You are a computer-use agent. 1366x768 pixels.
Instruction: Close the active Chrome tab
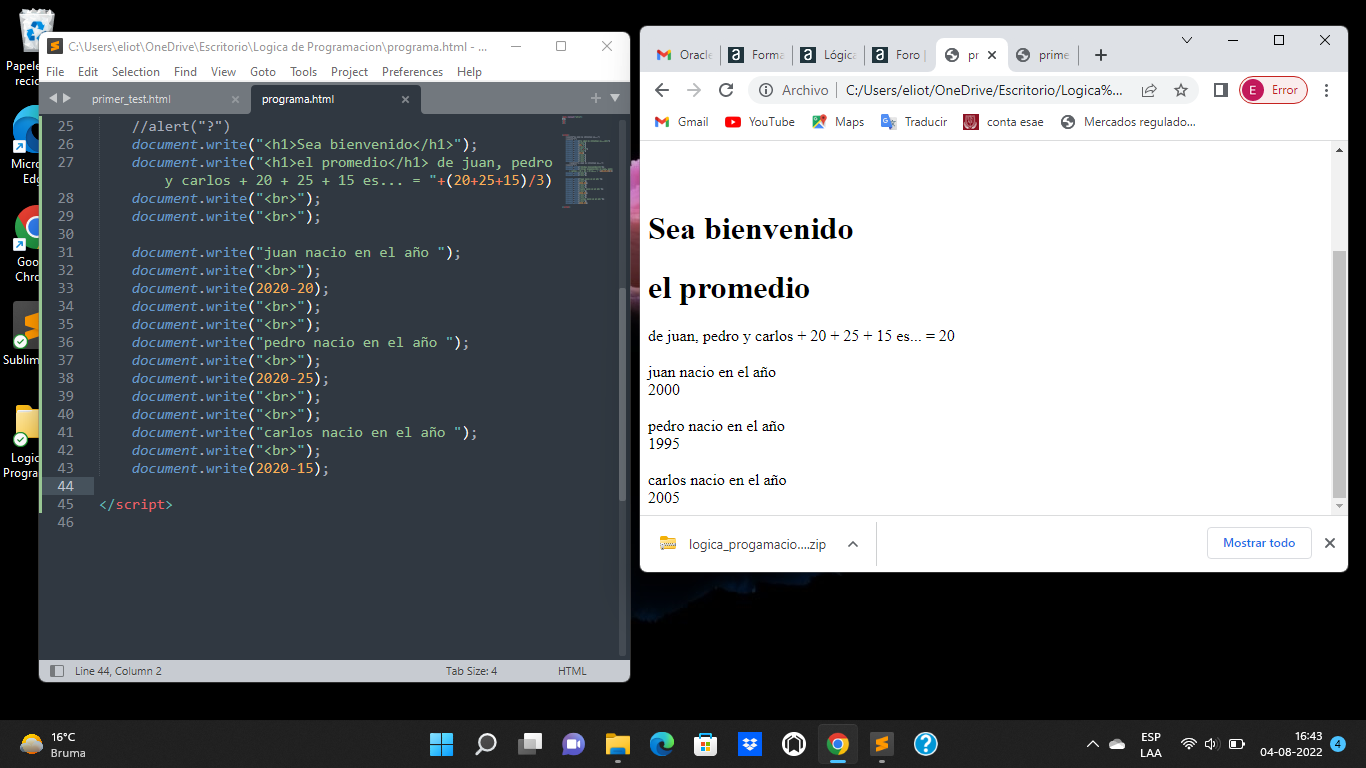pos(992,55)
